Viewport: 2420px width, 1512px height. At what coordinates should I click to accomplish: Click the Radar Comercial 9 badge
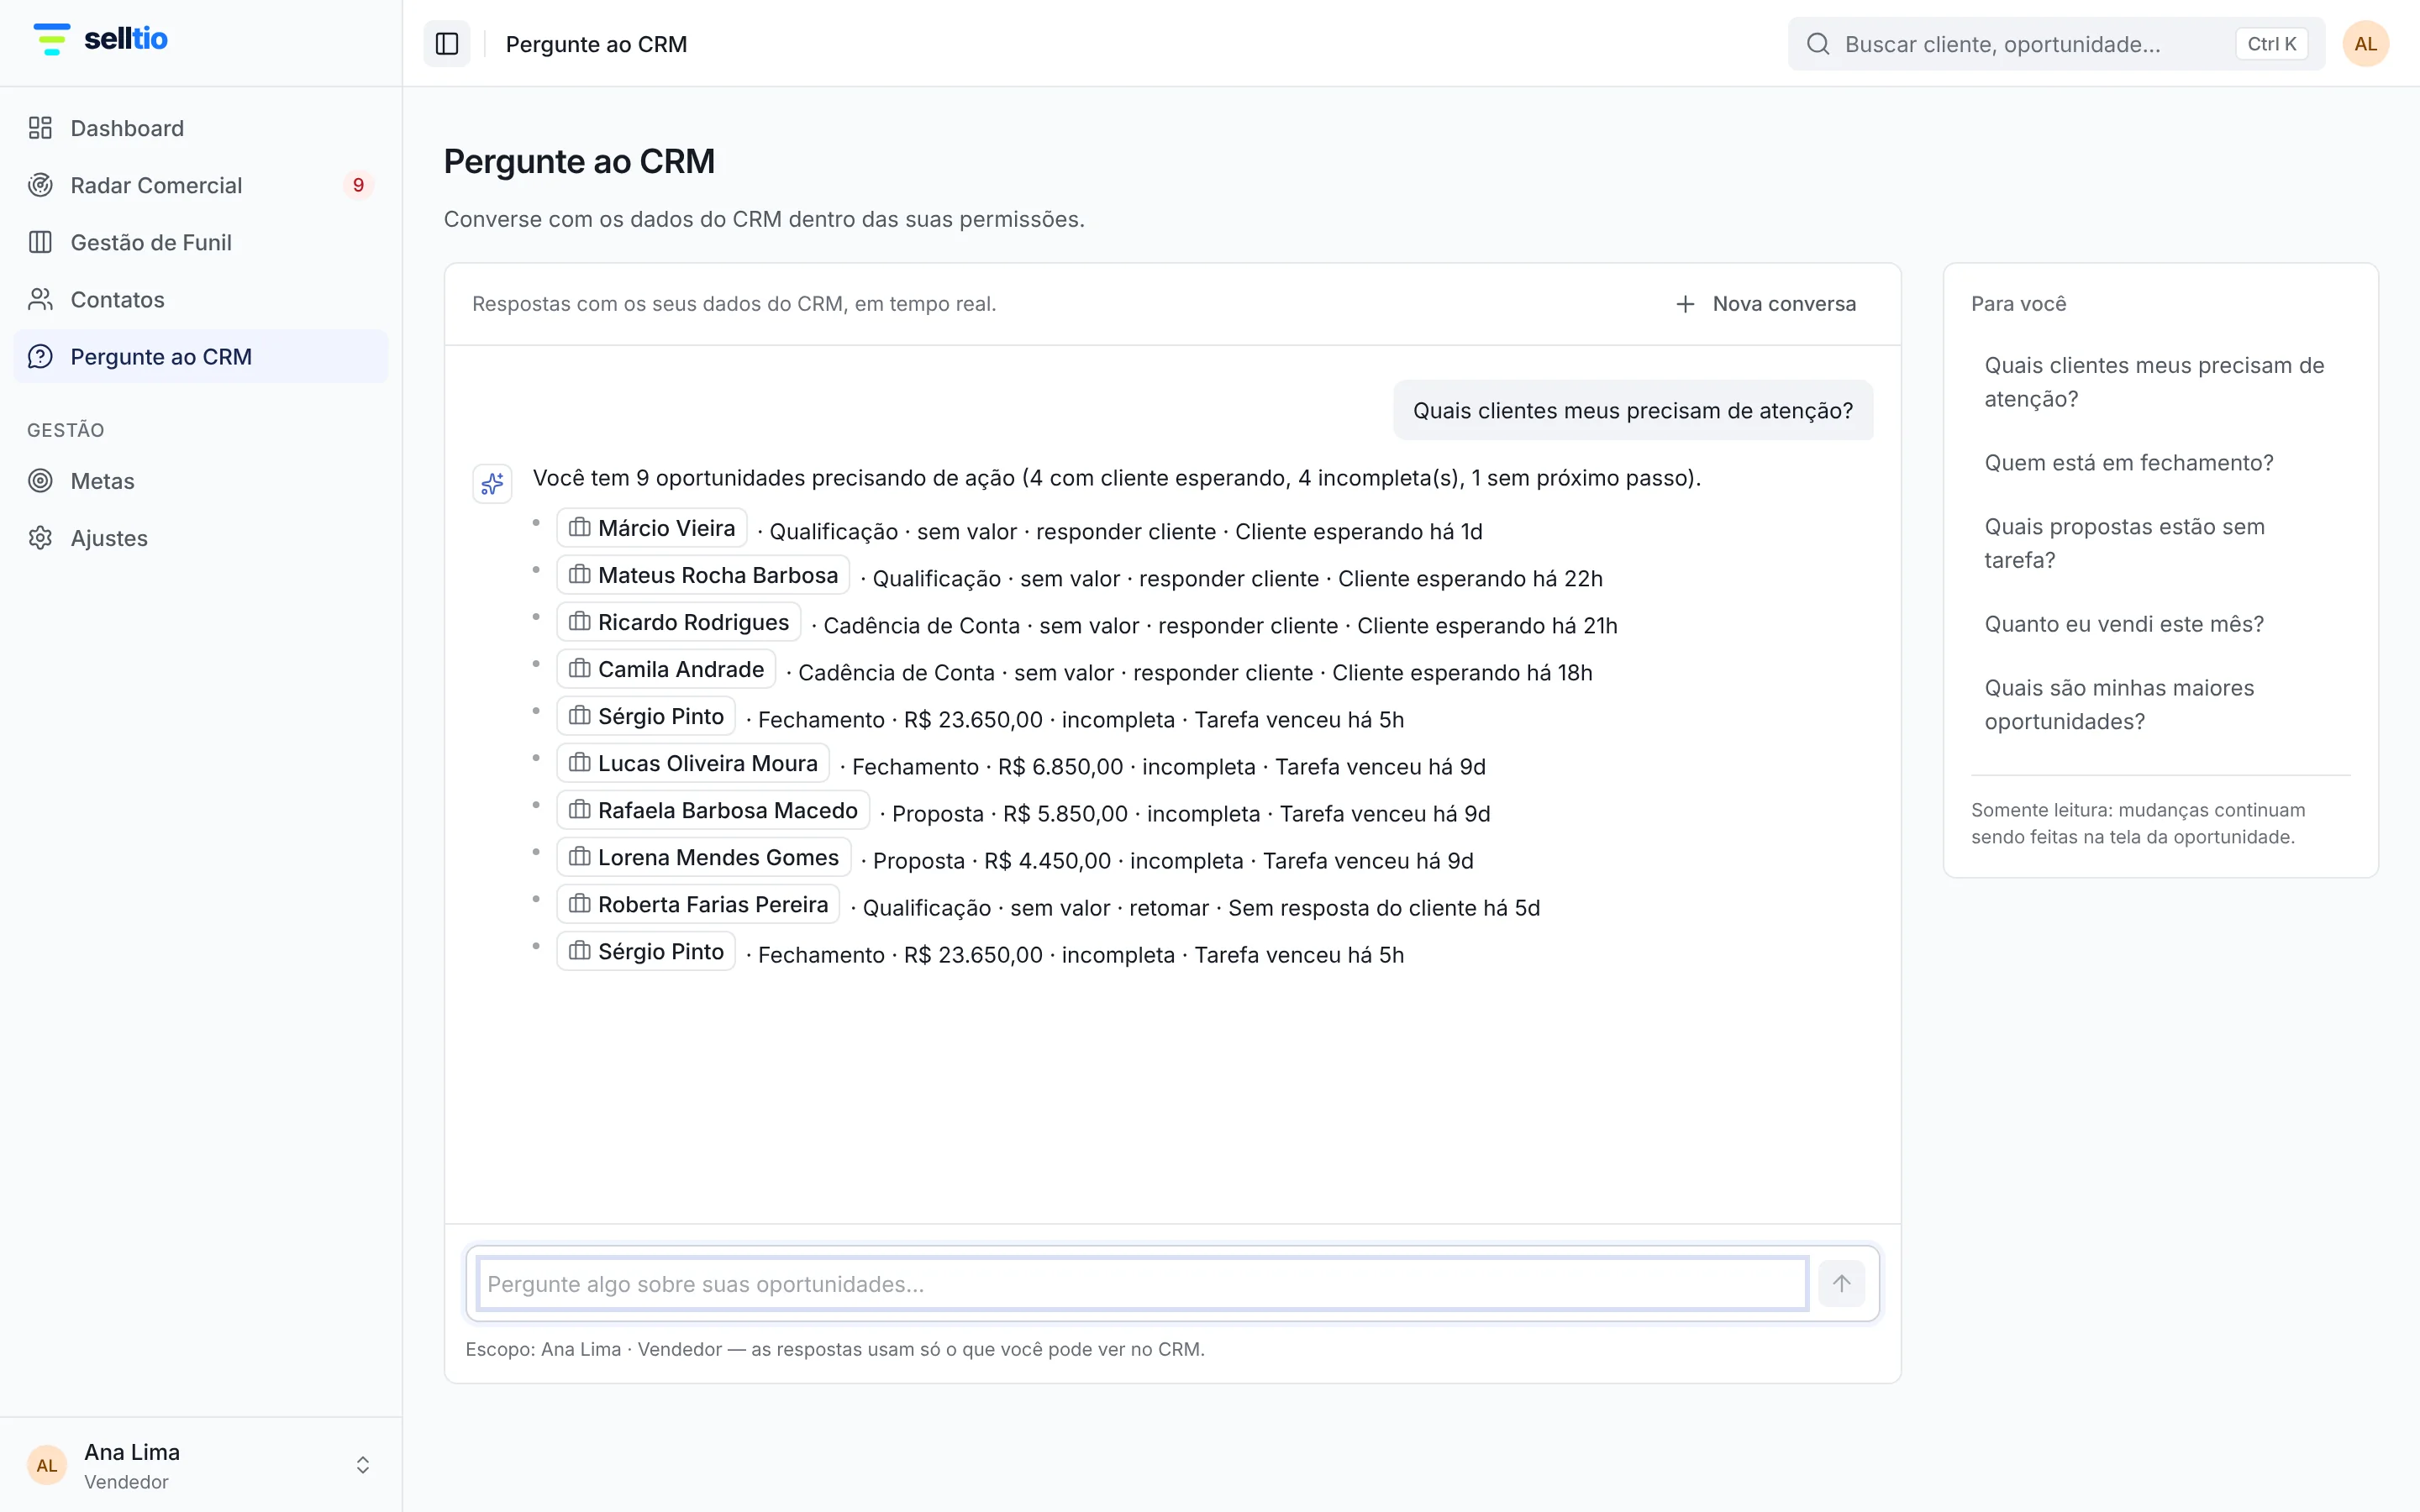358,185
